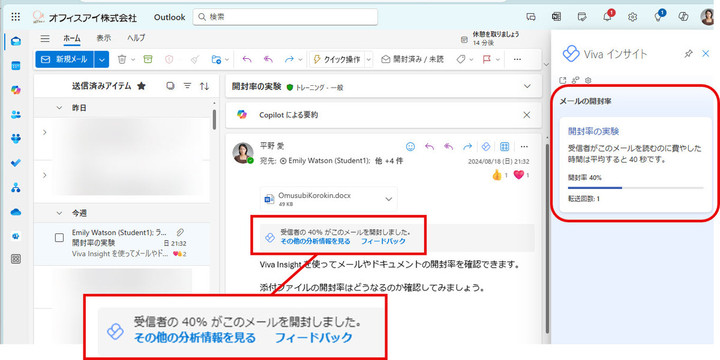Pin the Viva インサイト pane
Screen dimensions: 720x360
coord(688,54)
